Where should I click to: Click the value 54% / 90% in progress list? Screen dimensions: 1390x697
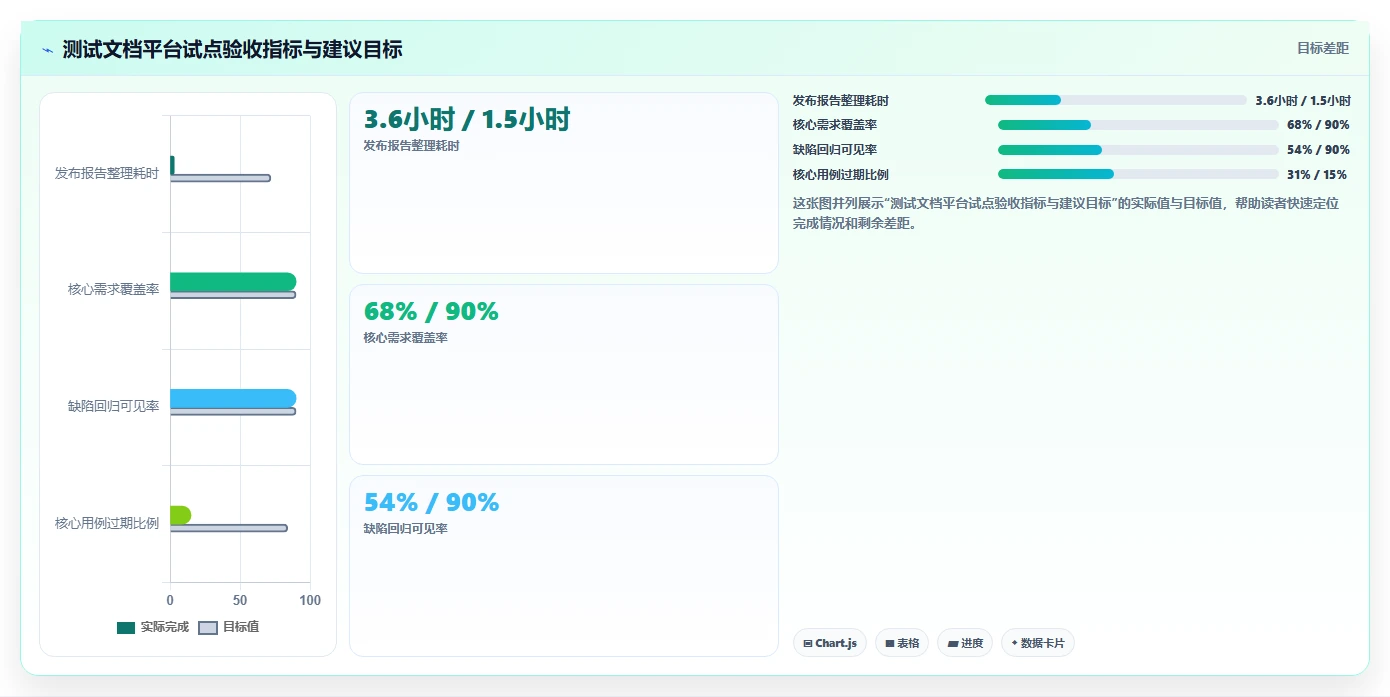(1318, 150)
